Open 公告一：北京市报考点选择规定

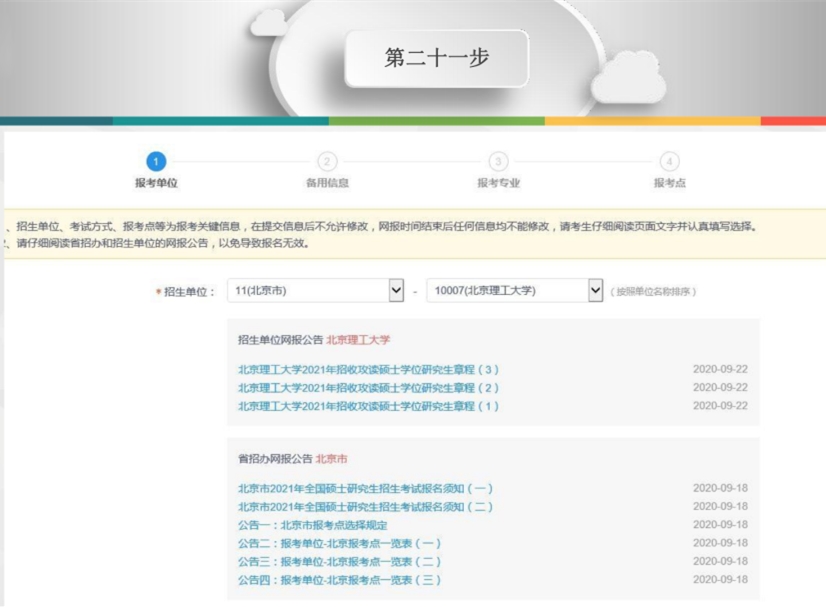pyautogui.click(x=312, y=525)
